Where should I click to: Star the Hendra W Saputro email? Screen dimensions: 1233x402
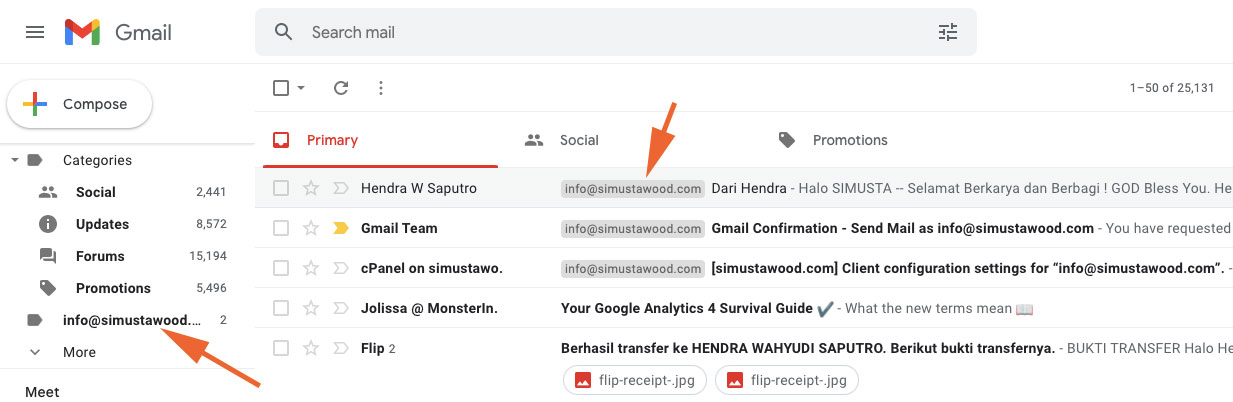(x=311, y=188)
